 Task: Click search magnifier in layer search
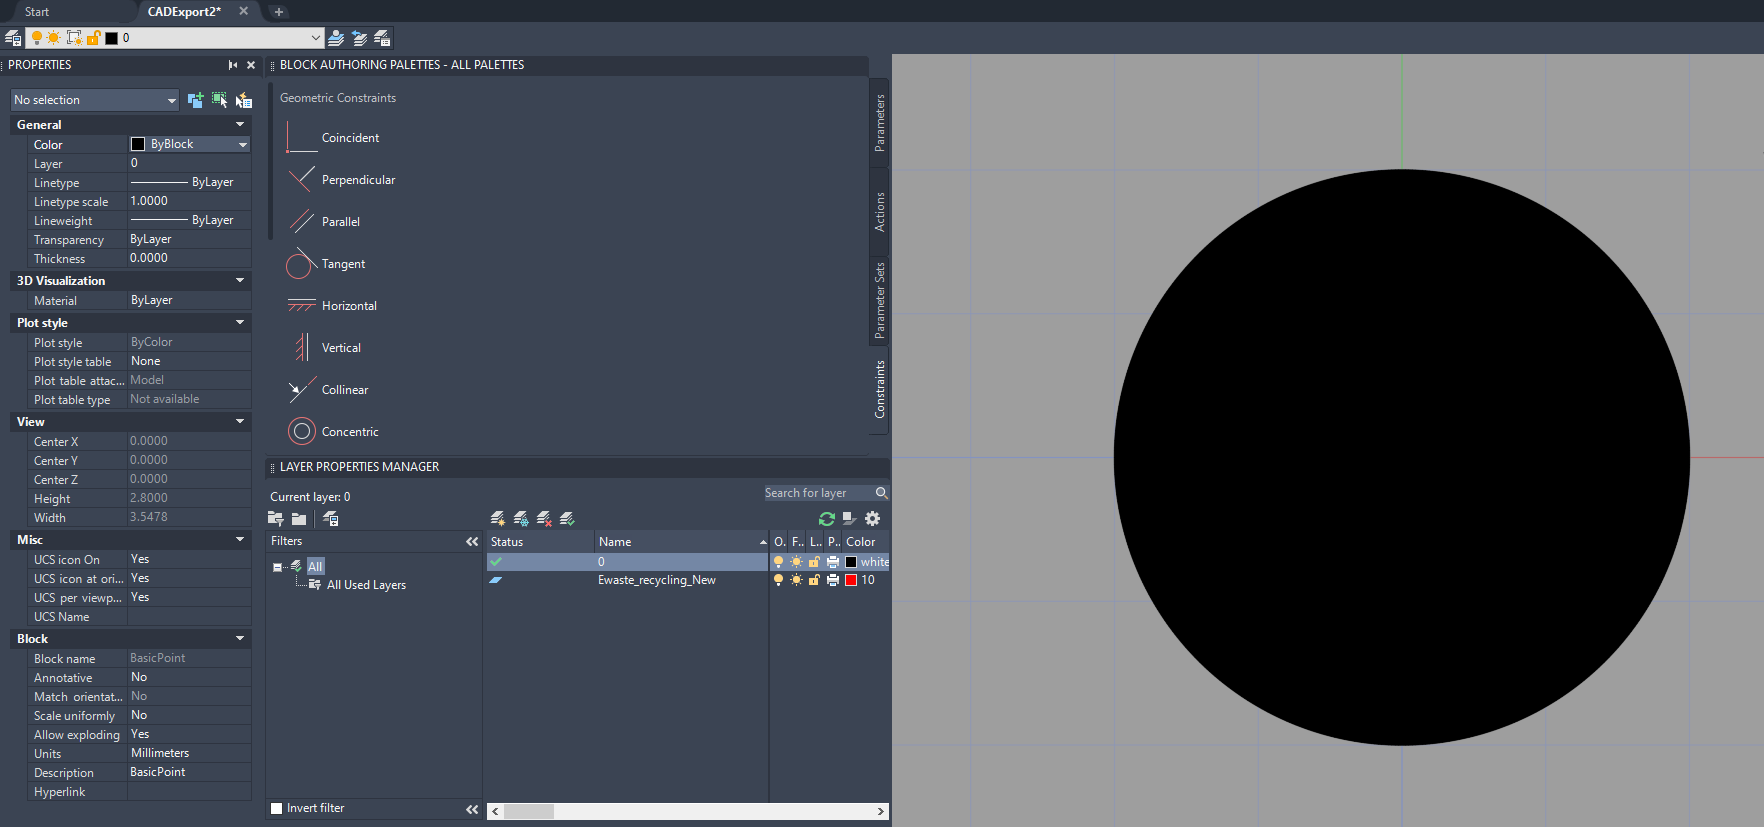[881, 493]
